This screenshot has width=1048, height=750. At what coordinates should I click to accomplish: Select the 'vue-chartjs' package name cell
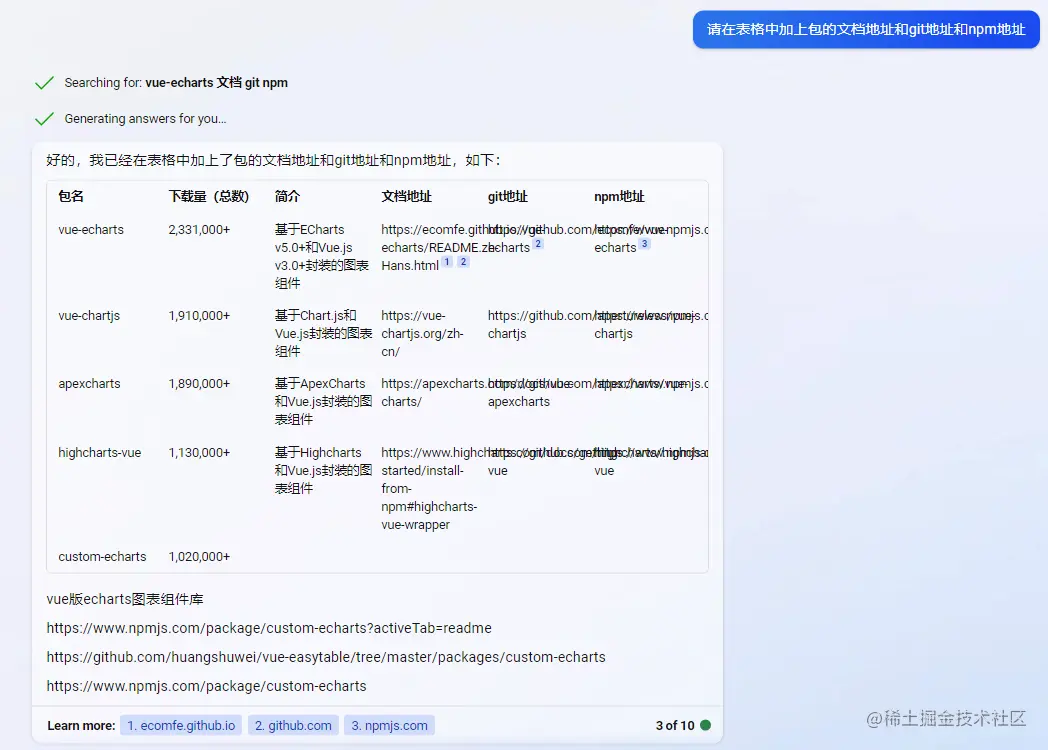[x=89, y=316]
